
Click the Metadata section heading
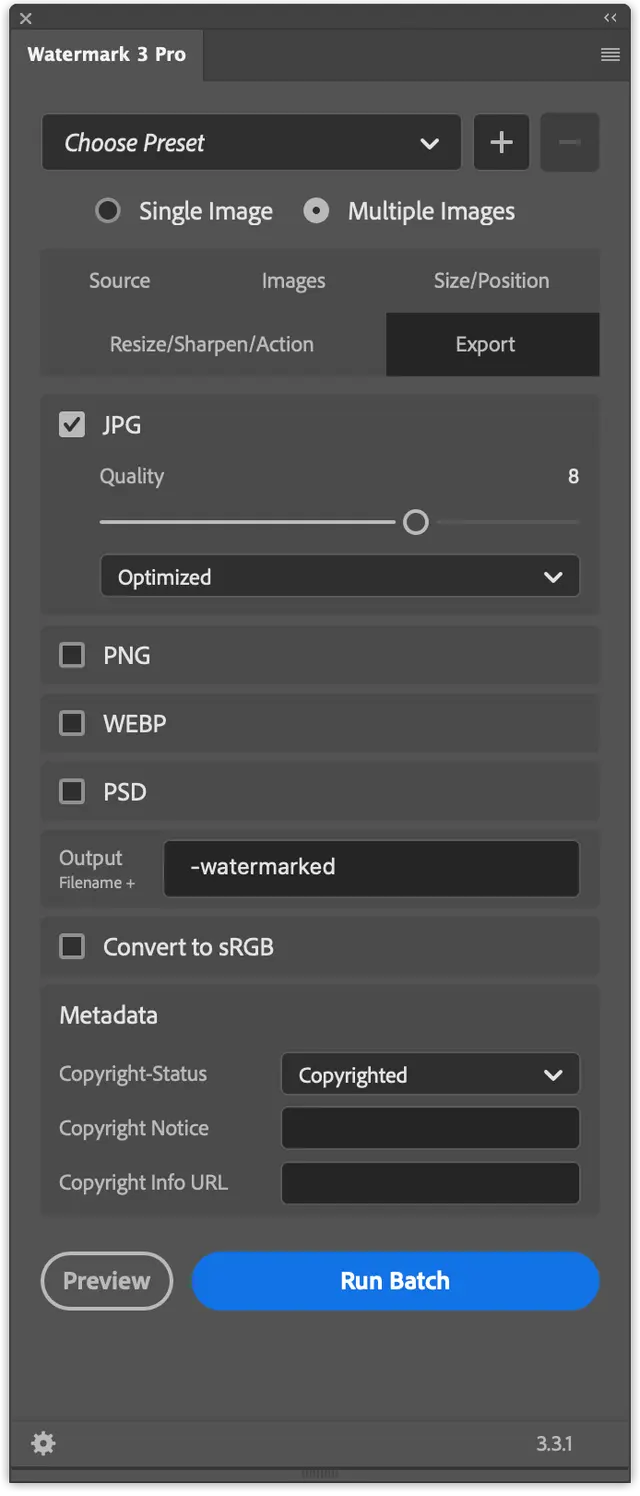(108, 1015)
